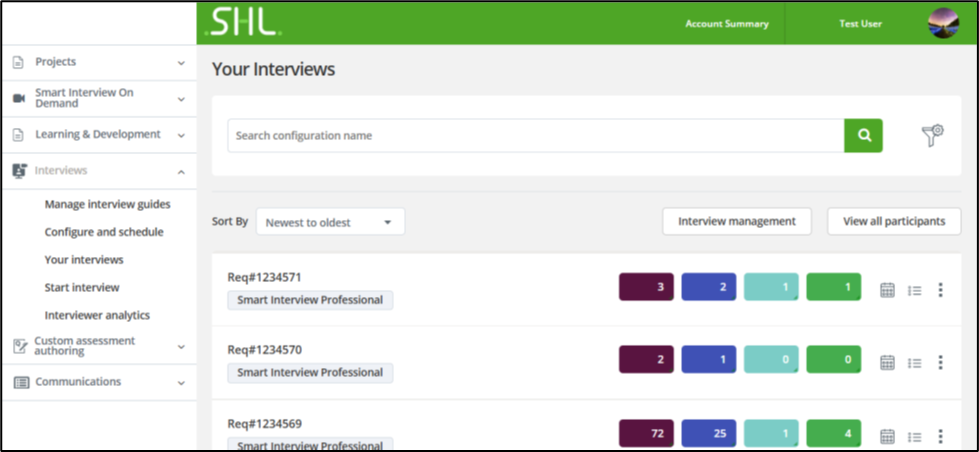Click the Interview management button
Viewport: 979px width, 452px height.
click(737, 222)
